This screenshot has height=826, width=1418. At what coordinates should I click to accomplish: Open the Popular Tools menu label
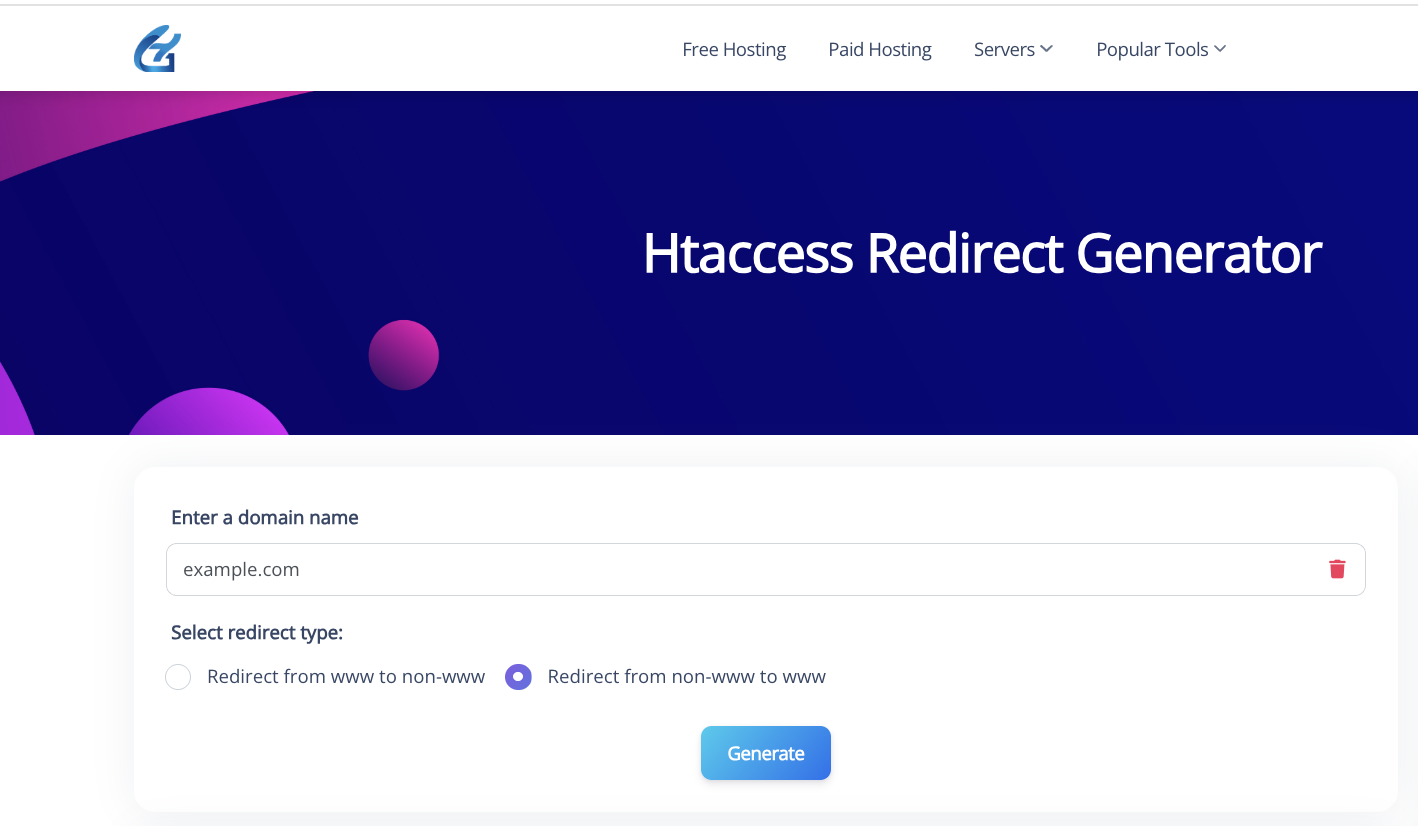pyautogui.click(x=1152, y=49)
